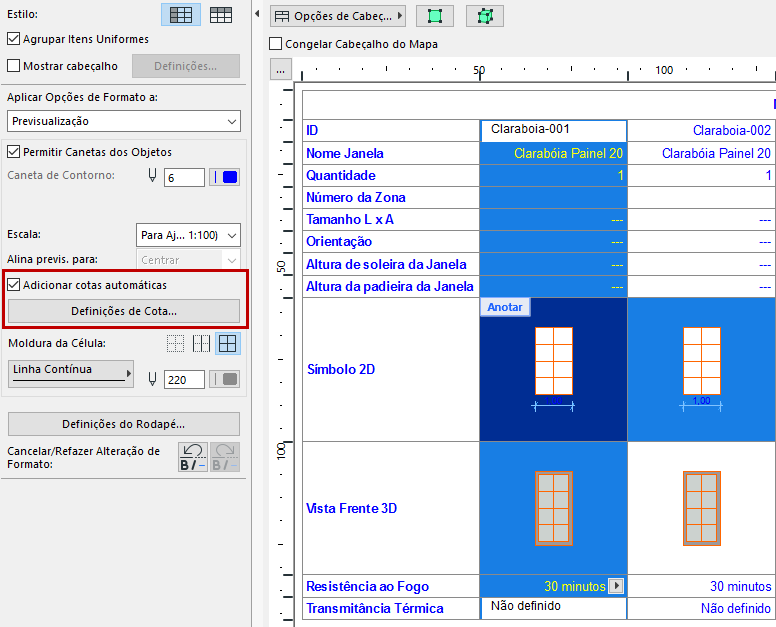This screenshot has height=627, width=776.
Task: Collapse the left panel with the arrow
Action: click(258, 15)
